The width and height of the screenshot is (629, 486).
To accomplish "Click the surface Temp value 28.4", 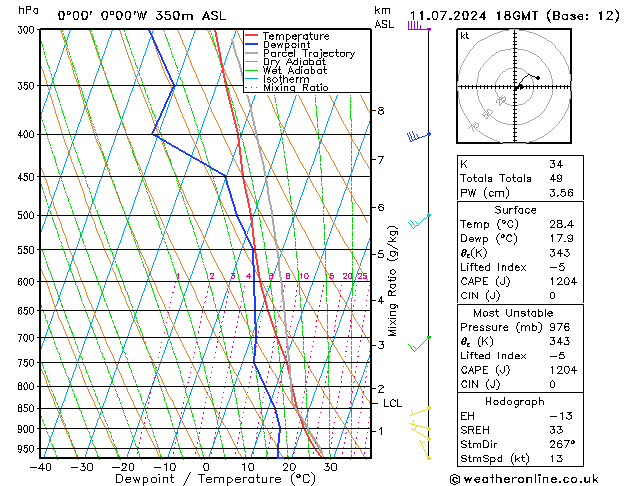I will pos(561,224).
